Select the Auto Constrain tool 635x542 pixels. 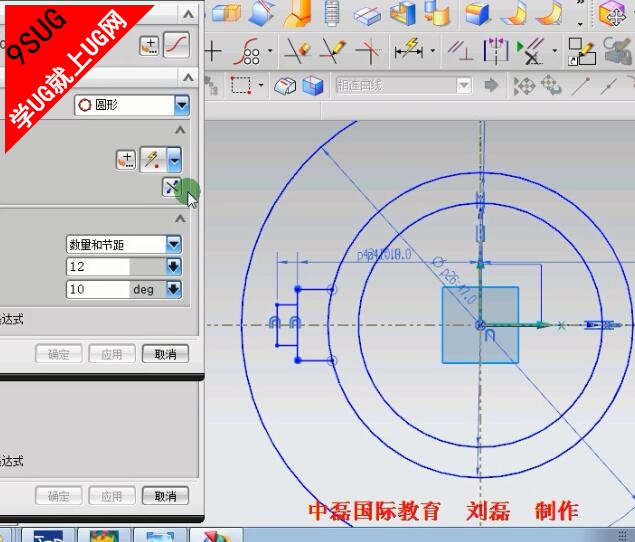[530, 51]
